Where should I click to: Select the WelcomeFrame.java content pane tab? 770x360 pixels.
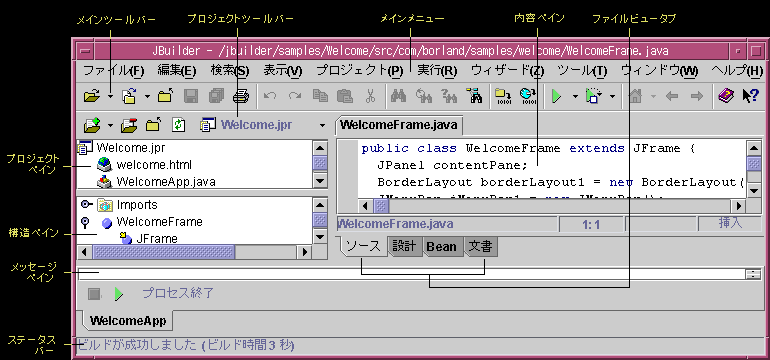(x=398, y=125)
